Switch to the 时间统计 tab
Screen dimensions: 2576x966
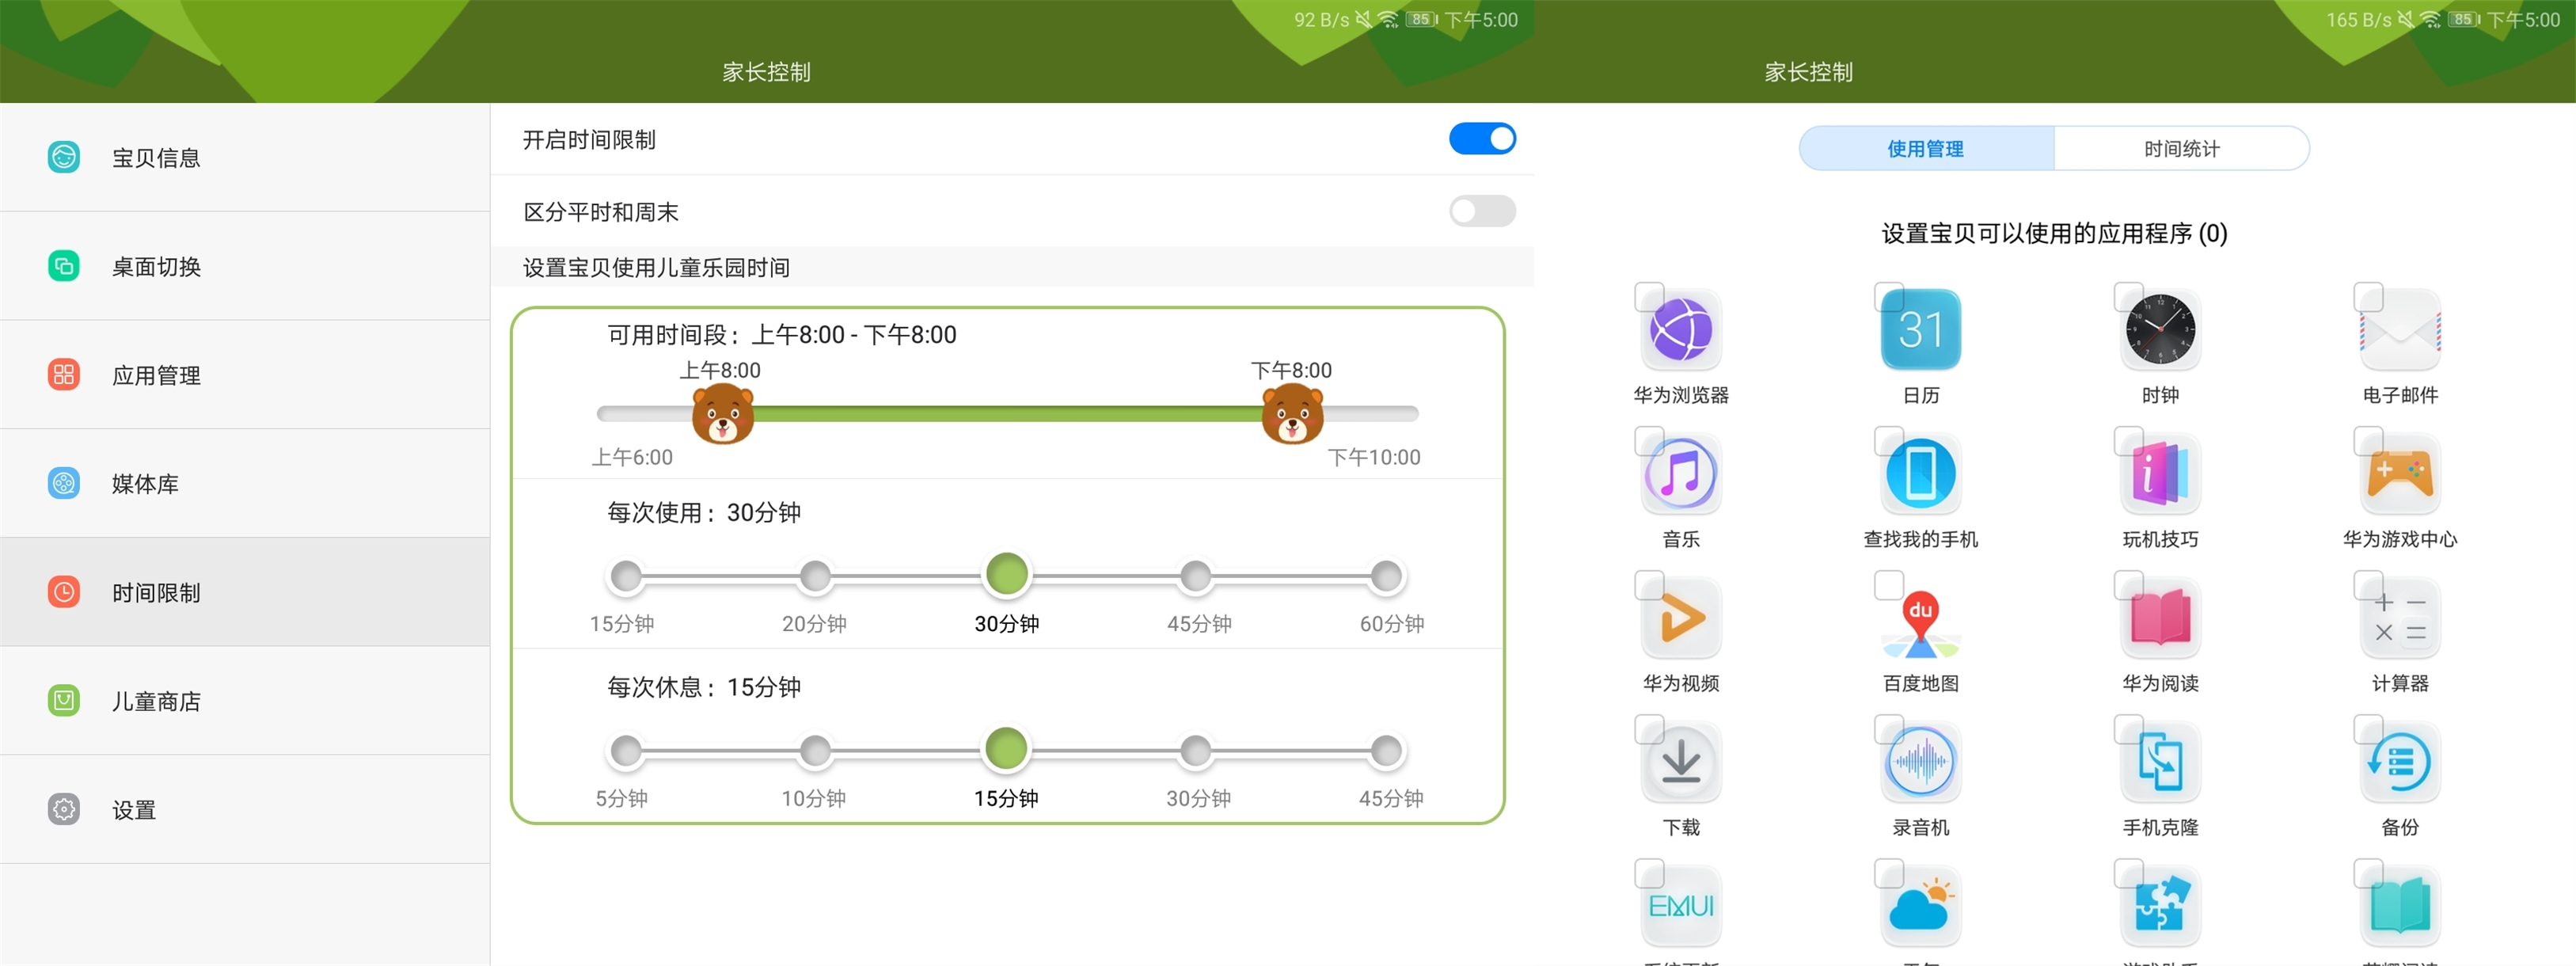pos(2181,148)
